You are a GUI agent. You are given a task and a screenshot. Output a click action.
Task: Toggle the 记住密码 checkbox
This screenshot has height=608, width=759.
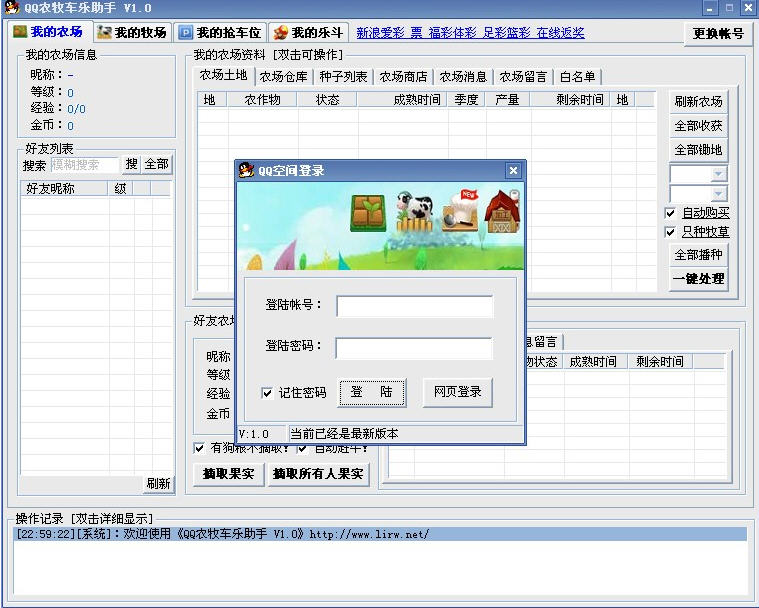pyautogui.click(x=267, y=393)
